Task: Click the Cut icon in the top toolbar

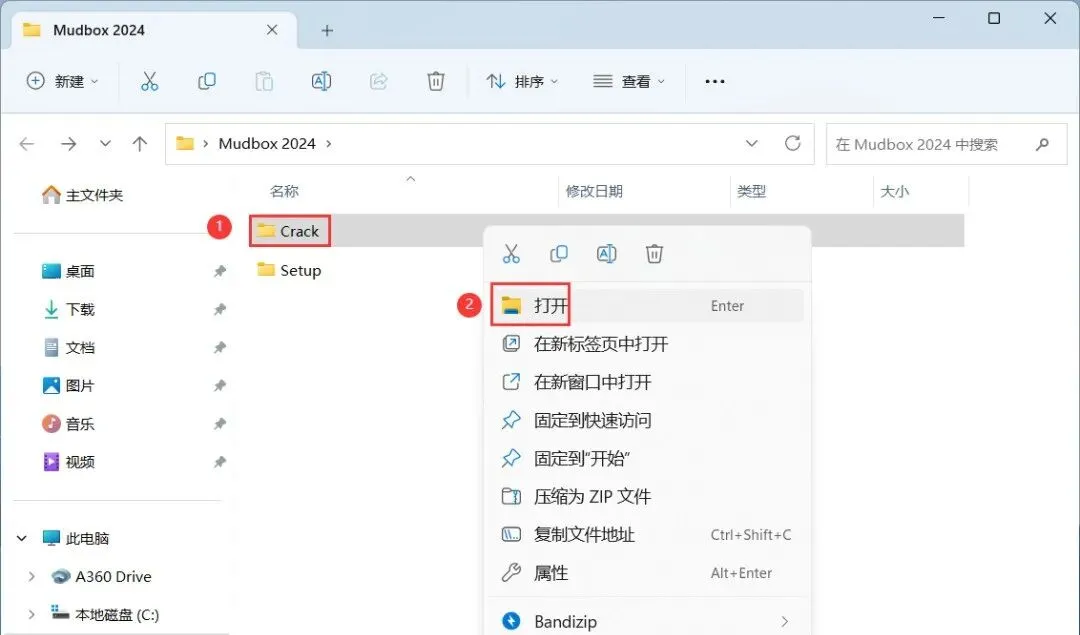Action: 149,81
